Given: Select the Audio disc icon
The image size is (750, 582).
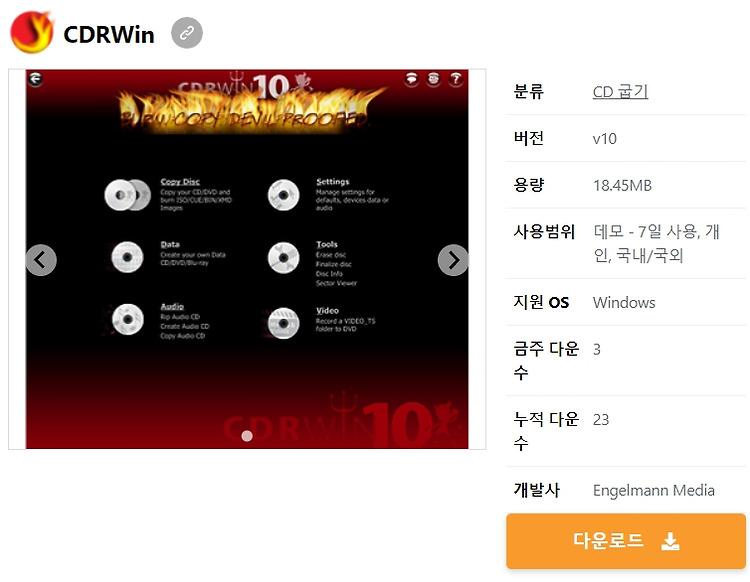Looking at the screenshot, I should [x=128, y=319].
